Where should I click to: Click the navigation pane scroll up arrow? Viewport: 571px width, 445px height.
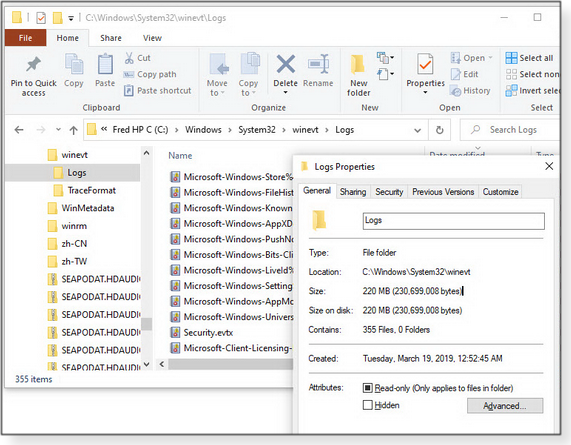pyautogui.click(x=146, y=153)
